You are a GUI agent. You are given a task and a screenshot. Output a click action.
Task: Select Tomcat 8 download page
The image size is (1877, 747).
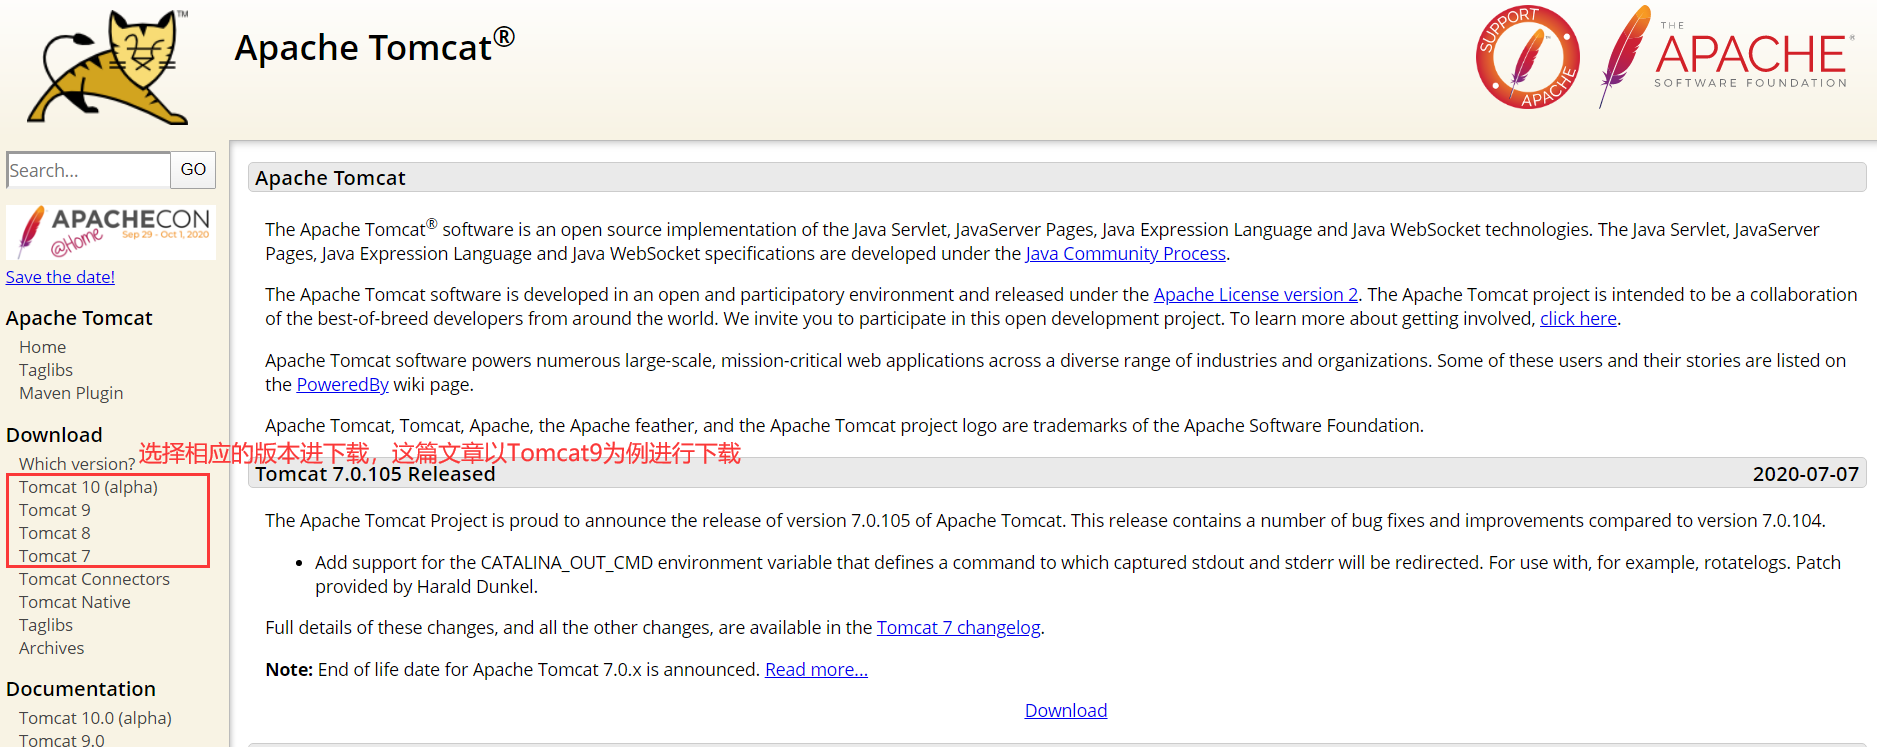tap(54, 533)
